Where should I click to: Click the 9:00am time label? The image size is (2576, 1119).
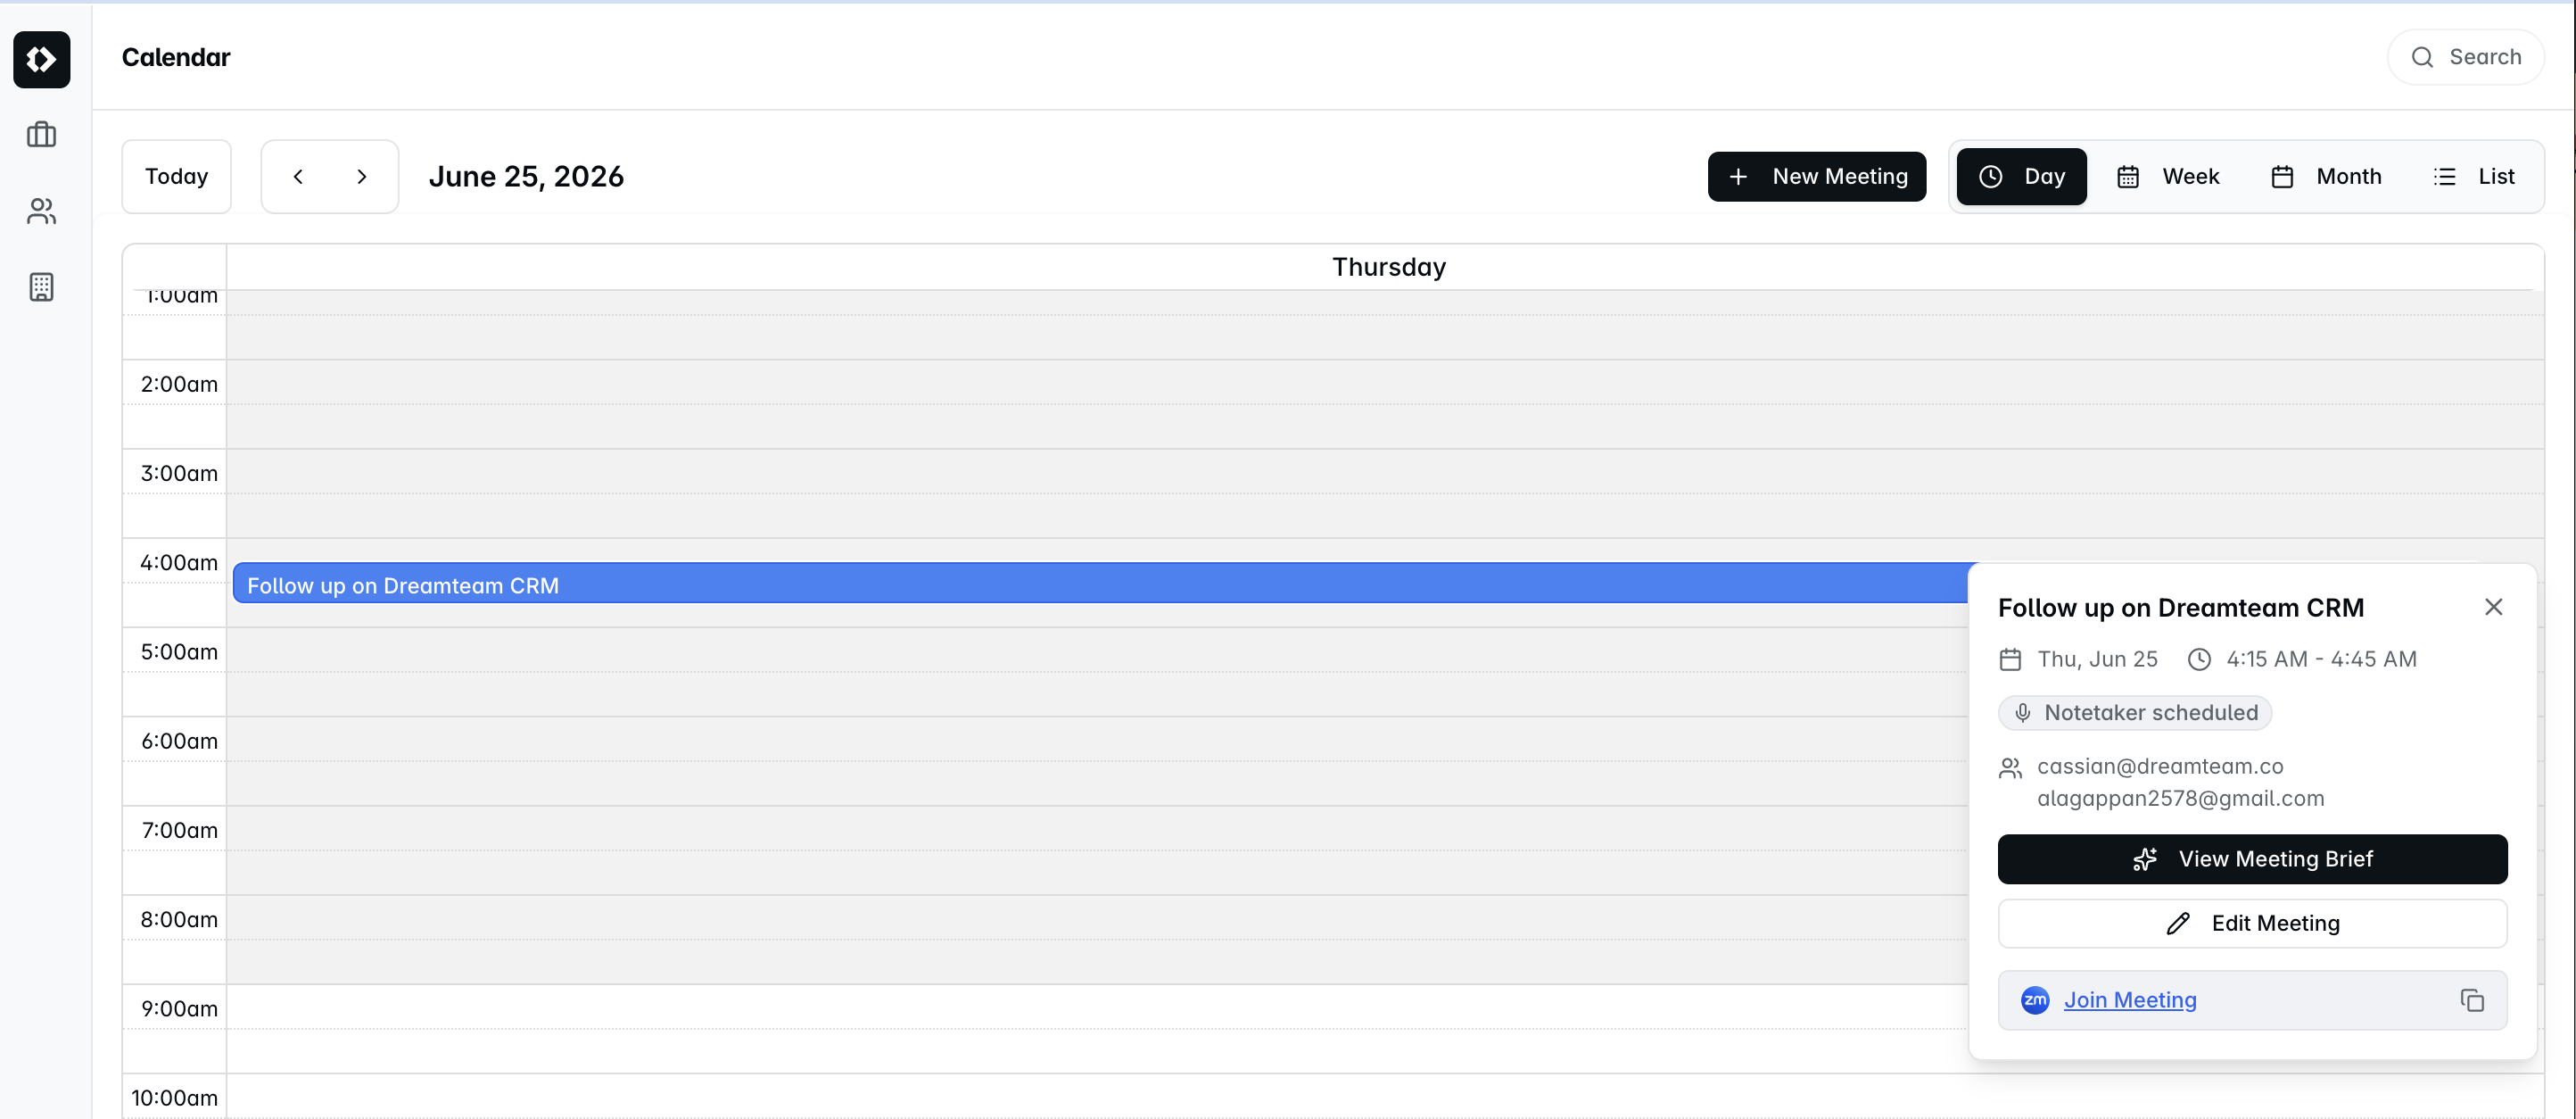(x=179, y=1008)
